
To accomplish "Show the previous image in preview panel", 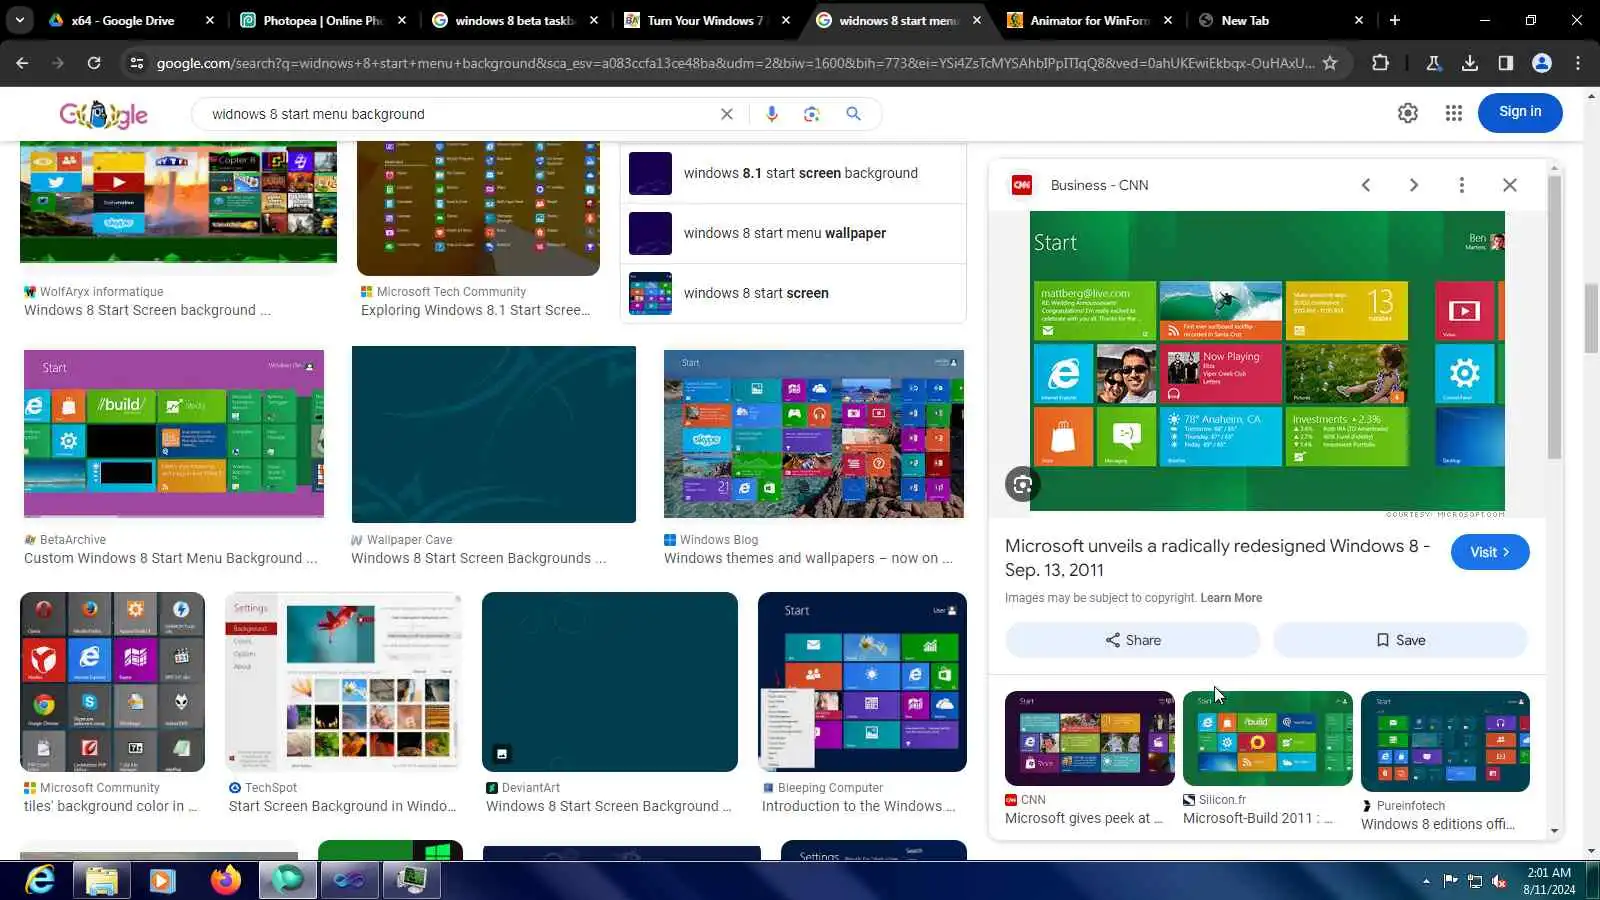I will click(x=1366, y=185).
